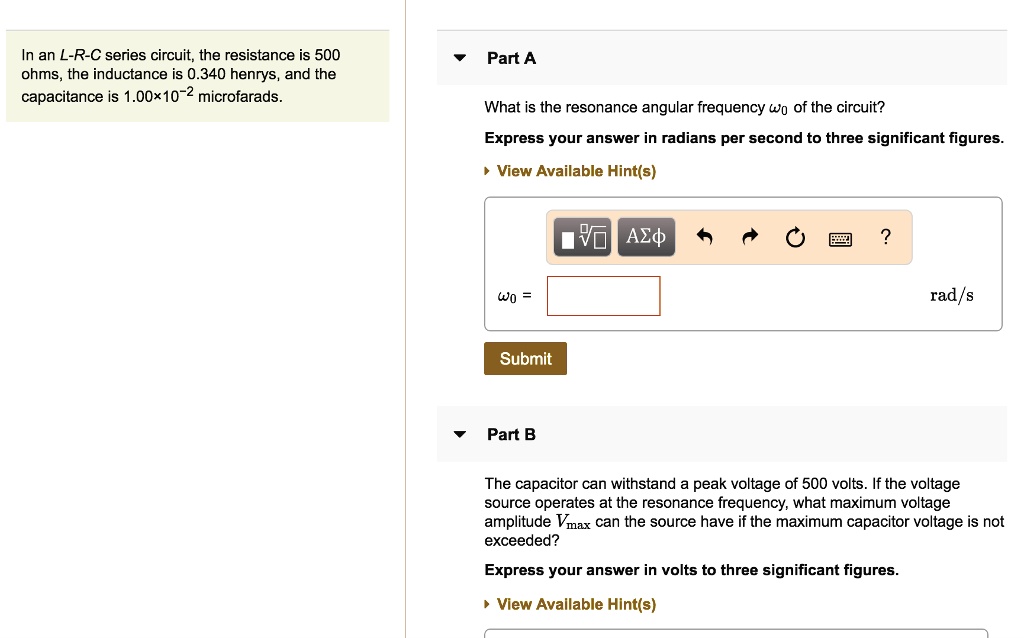Reset the answer using the circular arrow icon

[x=795, y=237]
